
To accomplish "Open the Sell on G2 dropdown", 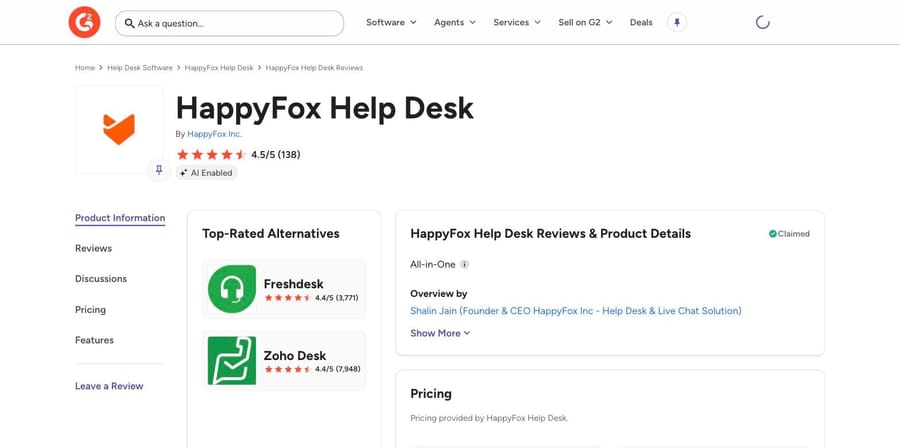I will pos(585,22).
